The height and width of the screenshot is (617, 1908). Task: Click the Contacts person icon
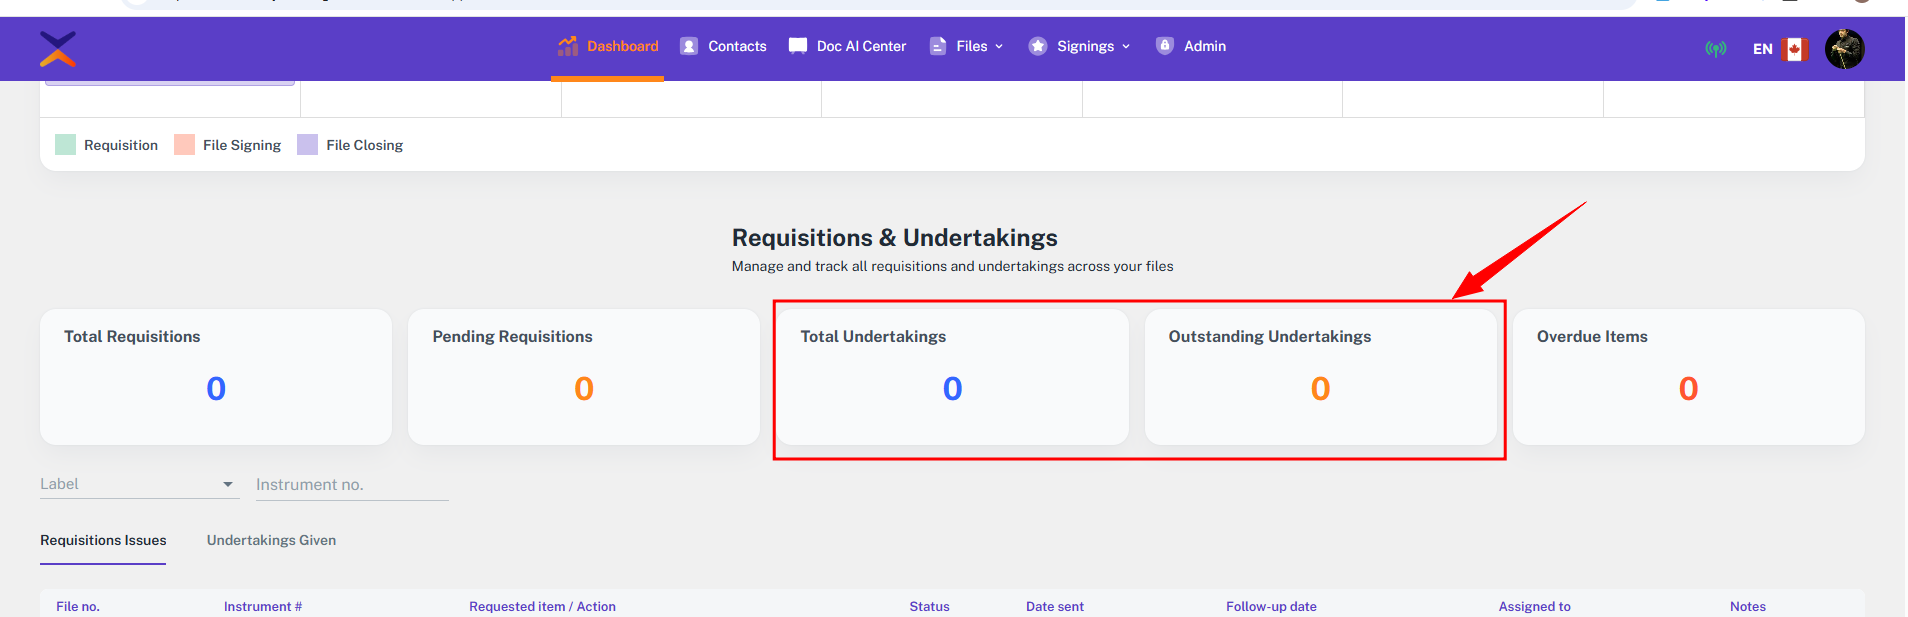689,46
